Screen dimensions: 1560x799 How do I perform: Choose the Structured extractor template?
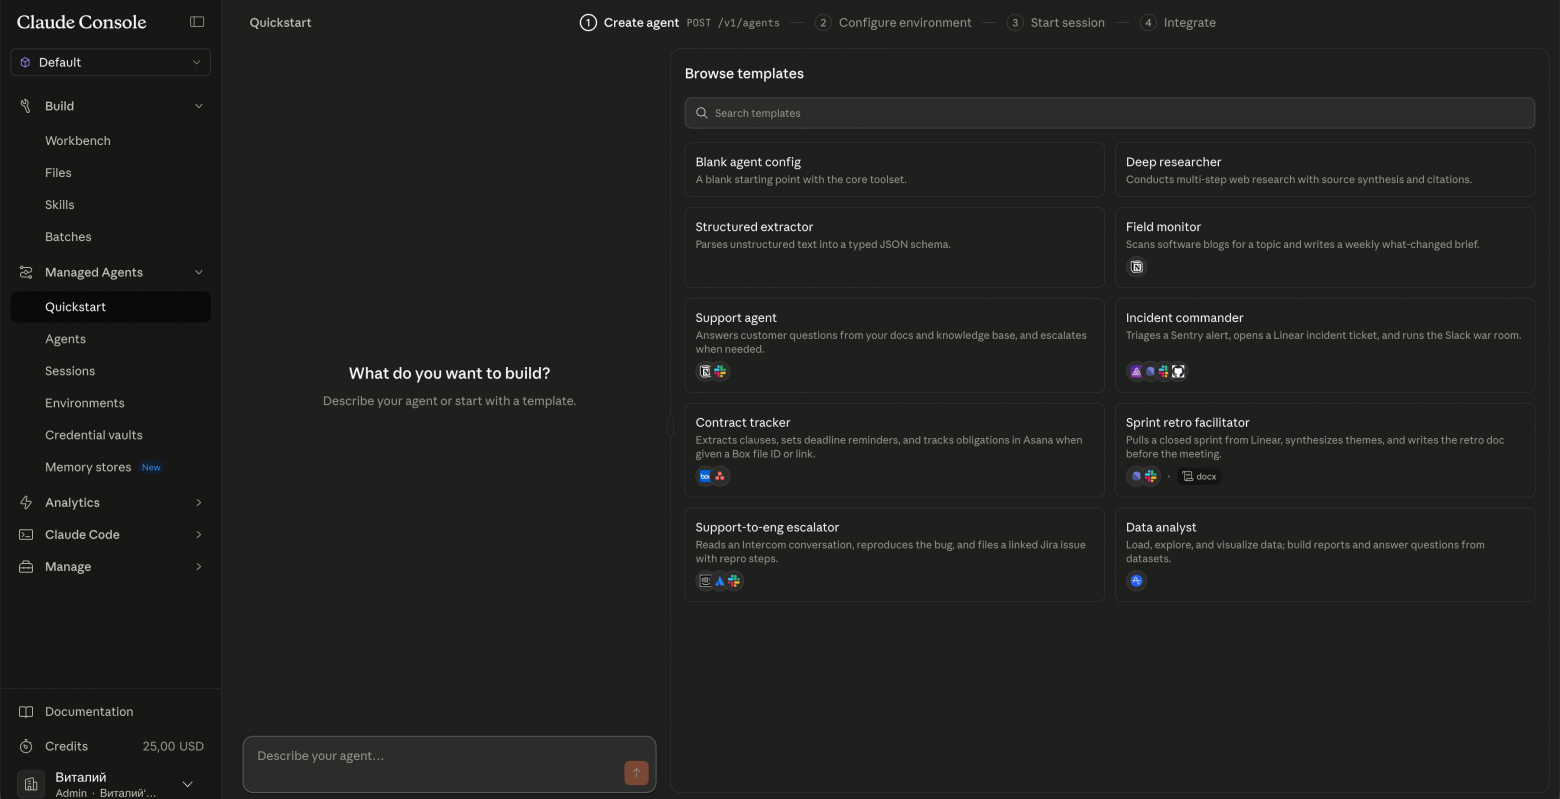tap(894, 247)
